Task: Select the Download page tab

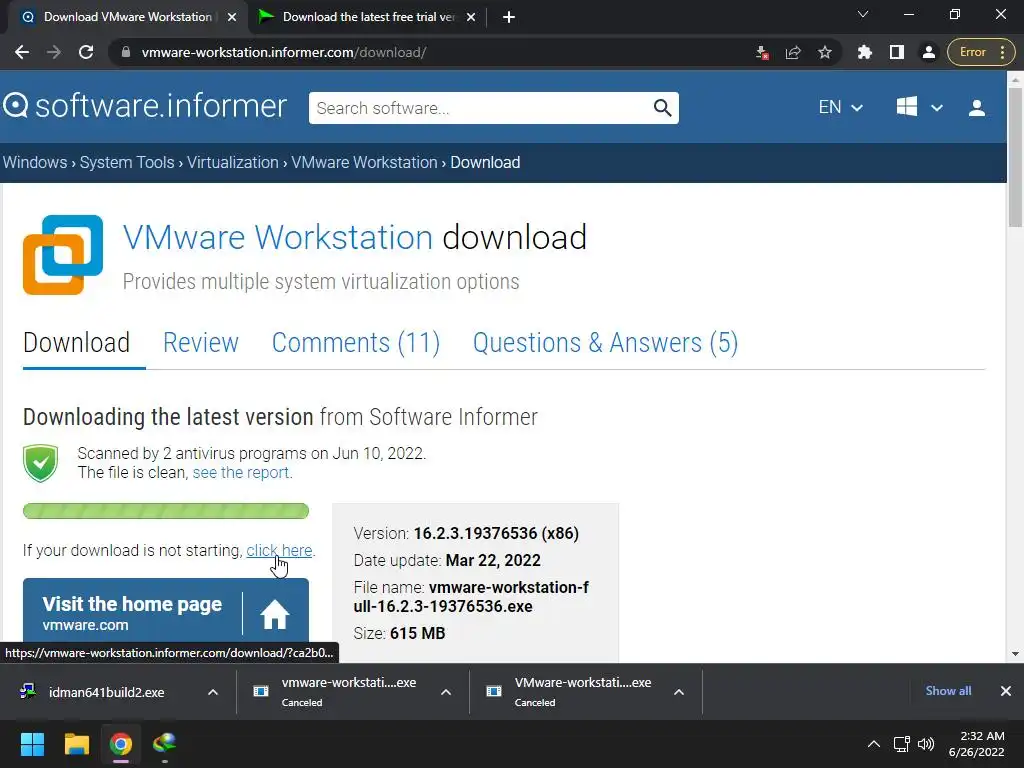Action: pos(76,343)
